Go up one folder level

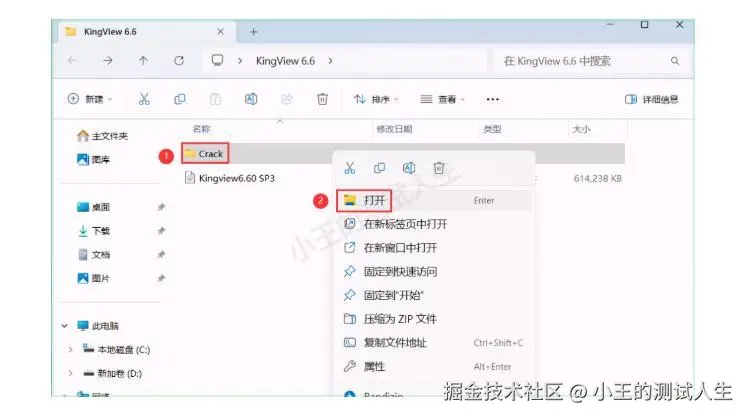coord(143,60)
